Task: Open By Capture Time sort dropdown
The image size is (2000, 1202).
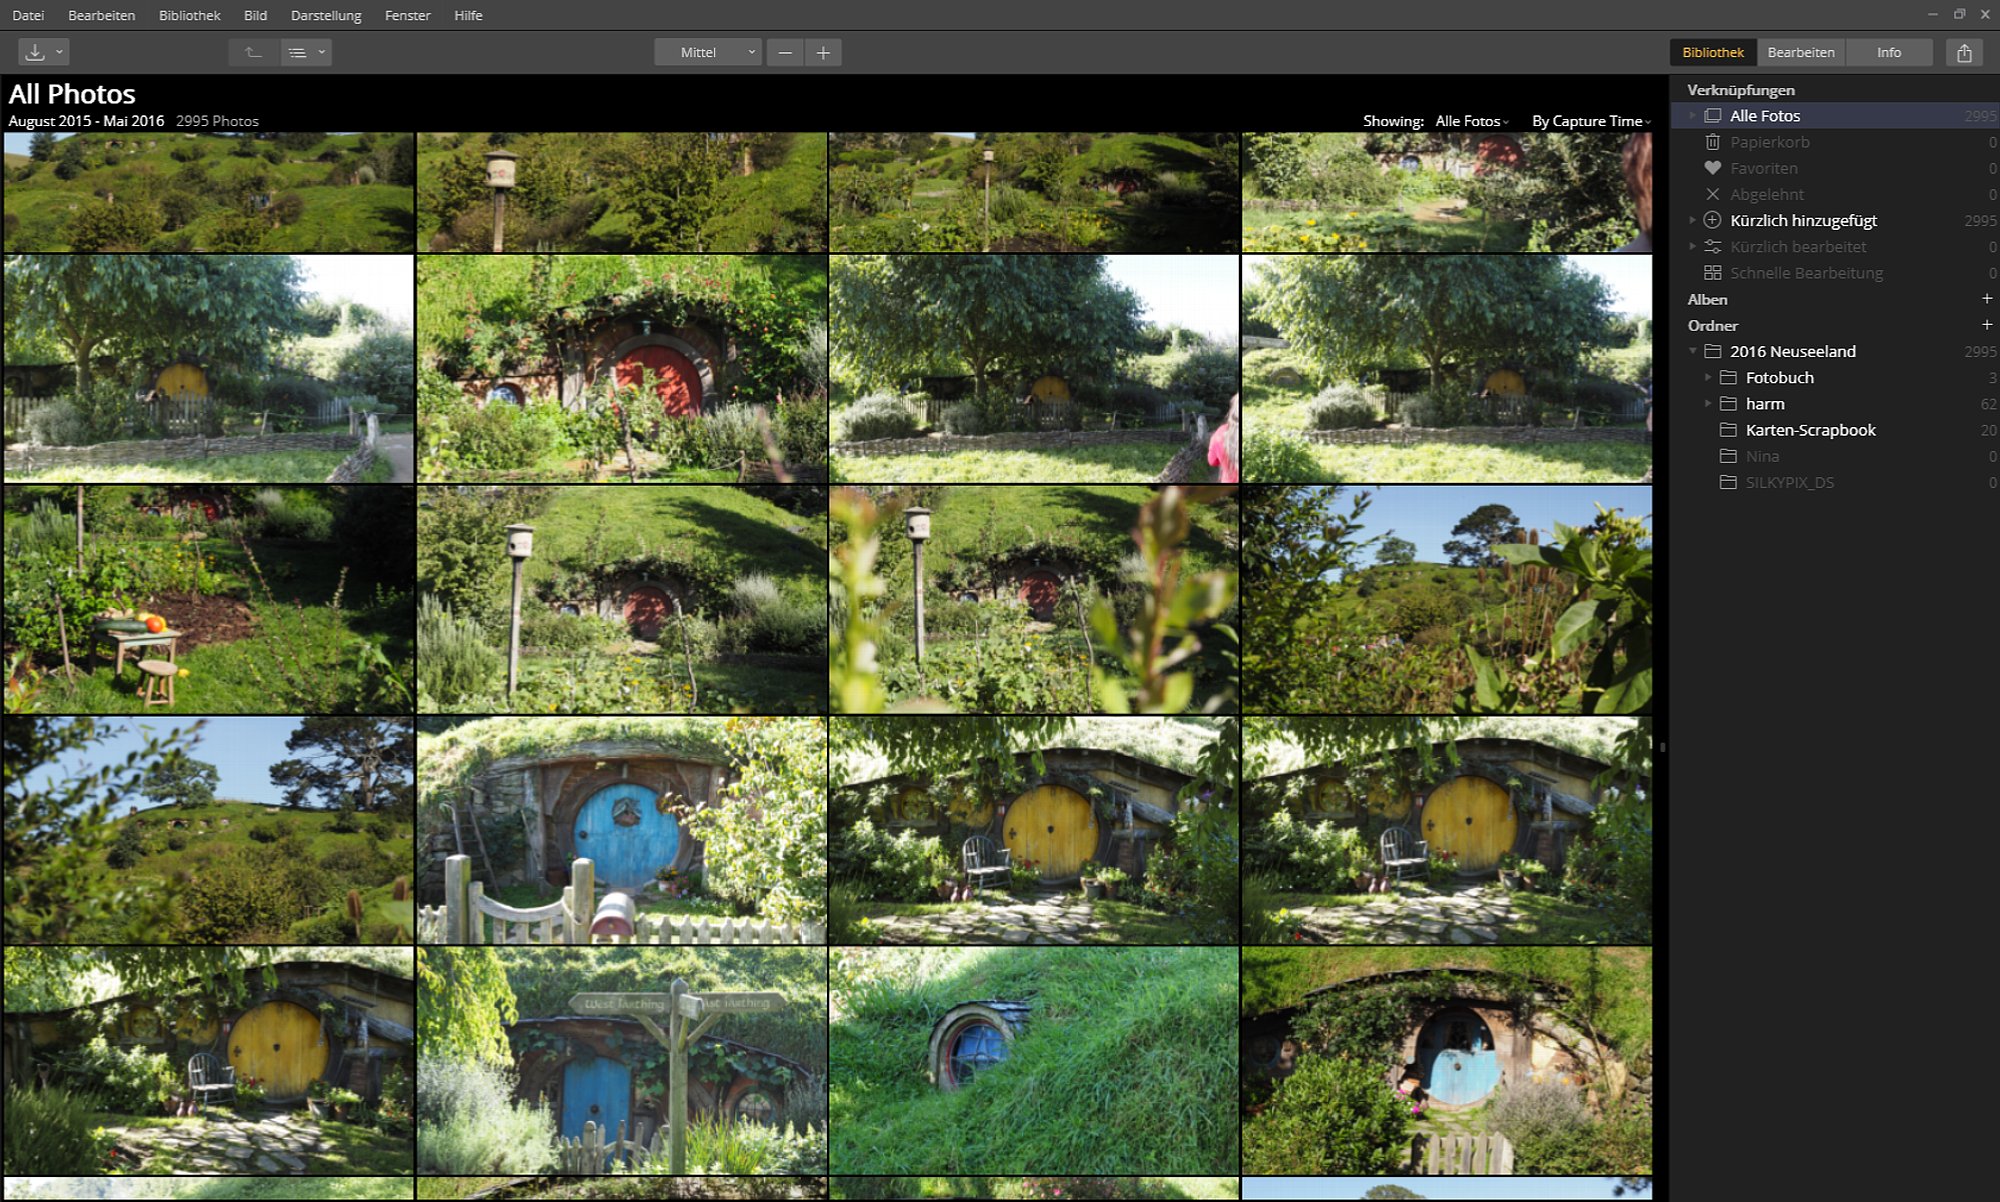Action: click(1591, 121)
